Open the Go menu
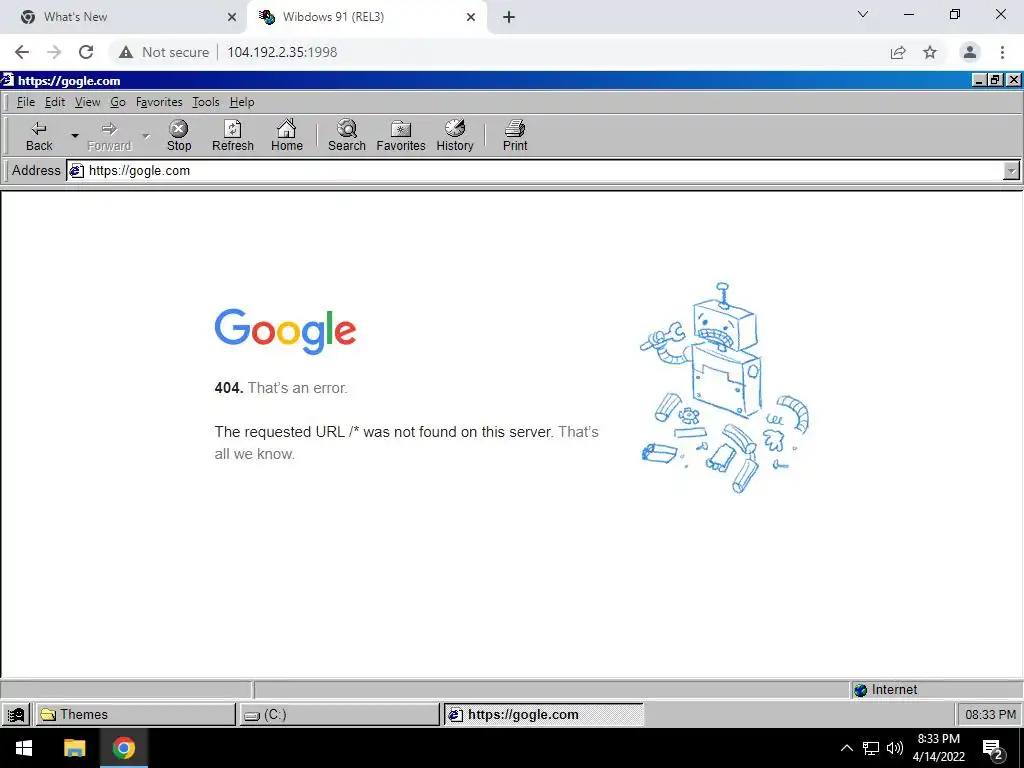Image resolution: width=1024 pixels, height=768 pixels. [118, 102]
